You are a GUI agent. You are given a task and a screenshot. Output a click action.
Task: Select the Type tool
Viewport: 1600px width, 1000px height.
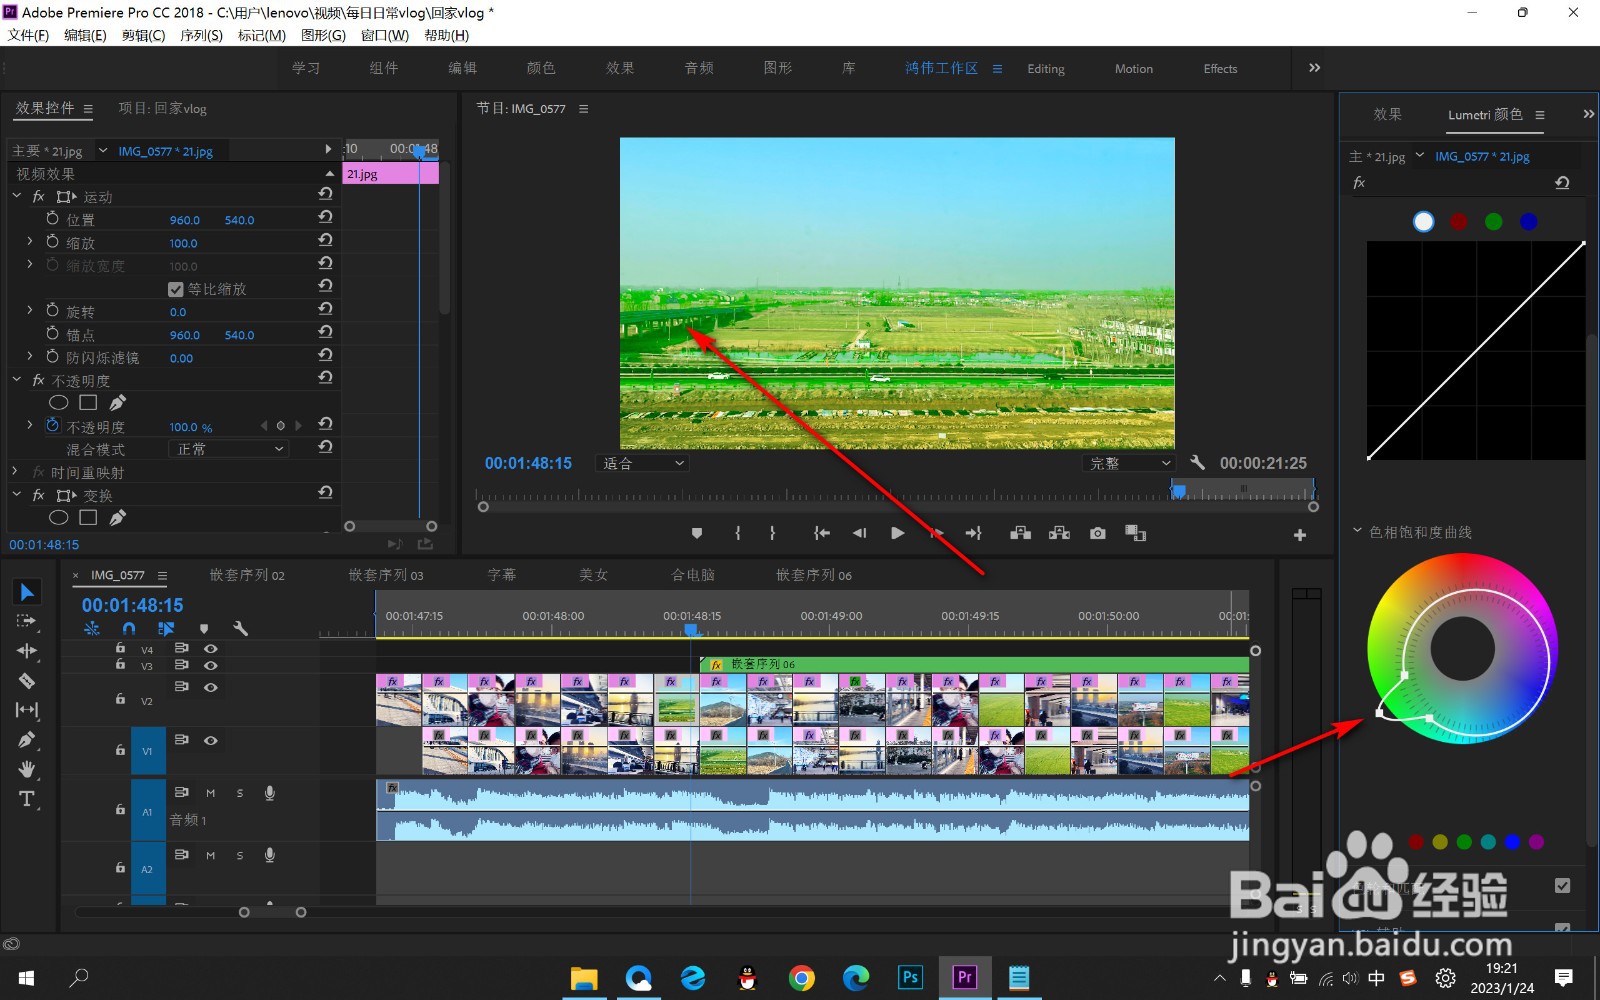tap(27, 799)
